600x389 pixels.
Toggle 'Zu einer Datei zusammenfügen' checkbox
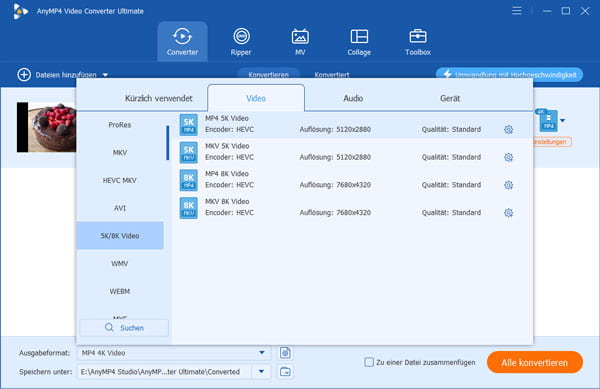369,362
